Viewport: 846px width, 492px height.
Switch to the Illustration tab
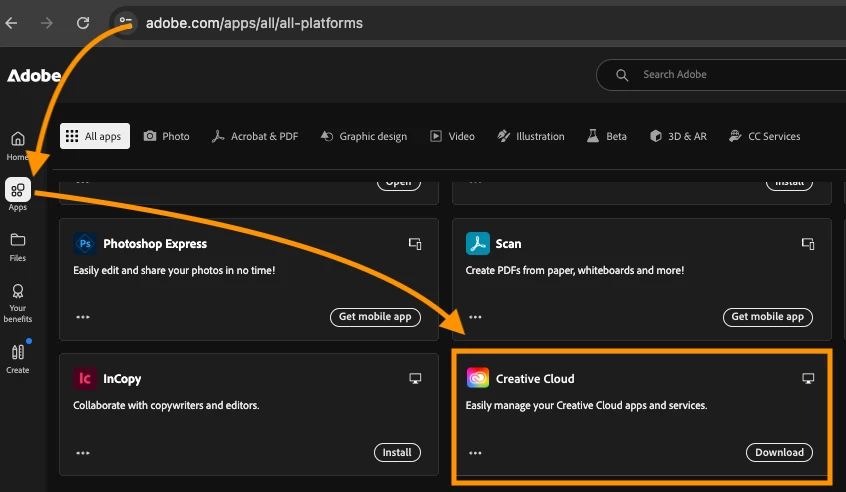(531, 136)
